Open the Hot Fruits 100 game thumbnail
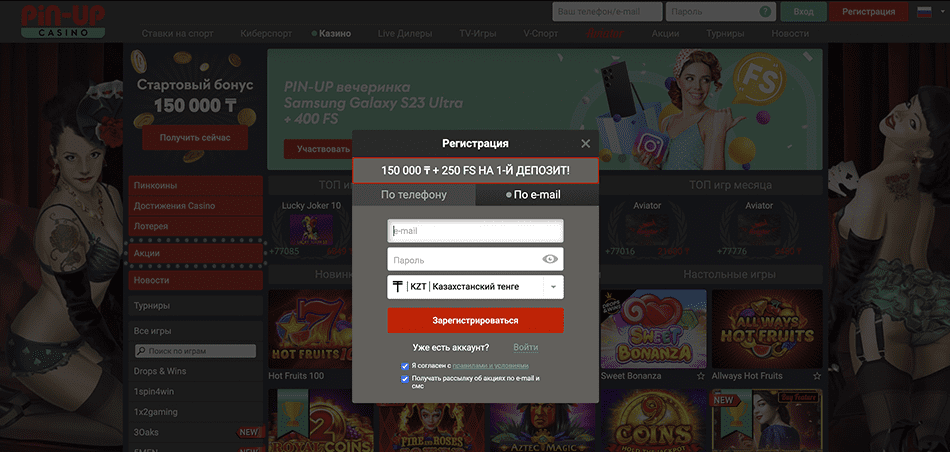 (x=310, y=329)
